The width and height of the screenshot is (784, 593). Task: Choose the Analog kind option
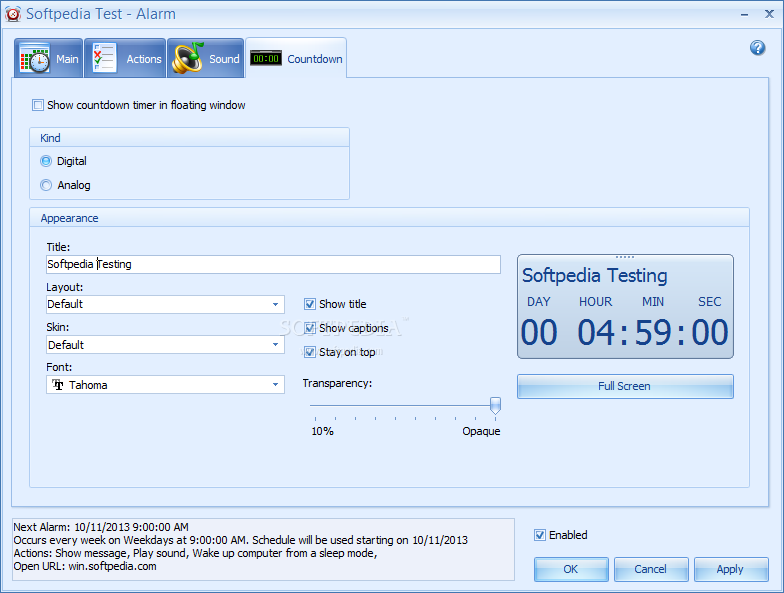click(x=46, y=185)
